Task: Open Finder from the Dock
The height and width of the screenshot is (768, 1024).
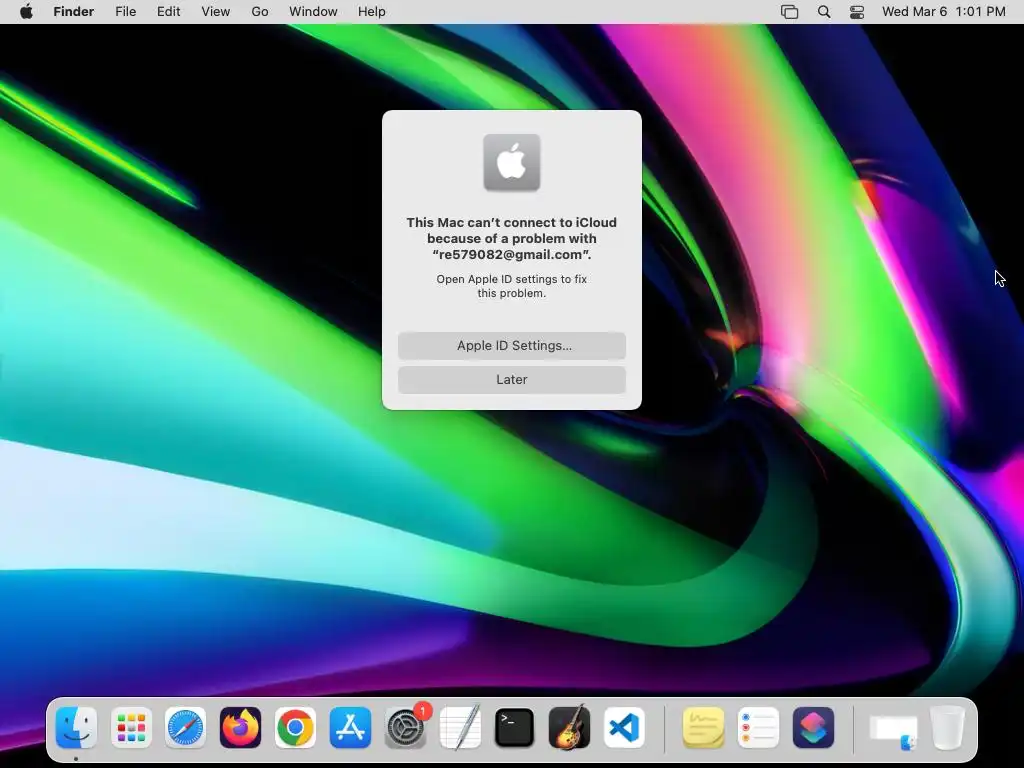Action: pyautogui.click(x=76, y=727)
